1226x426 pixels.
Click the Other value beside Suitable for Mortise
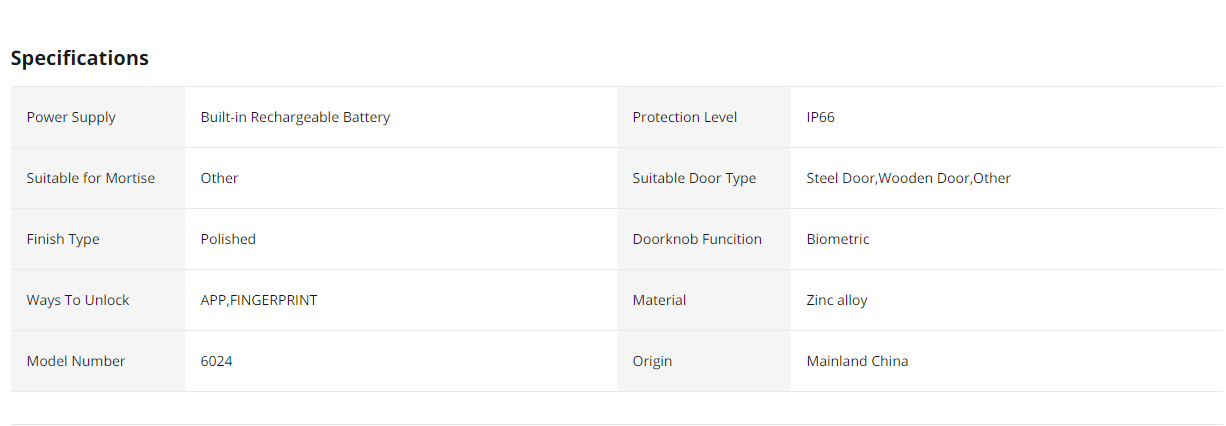pos(219,178)
